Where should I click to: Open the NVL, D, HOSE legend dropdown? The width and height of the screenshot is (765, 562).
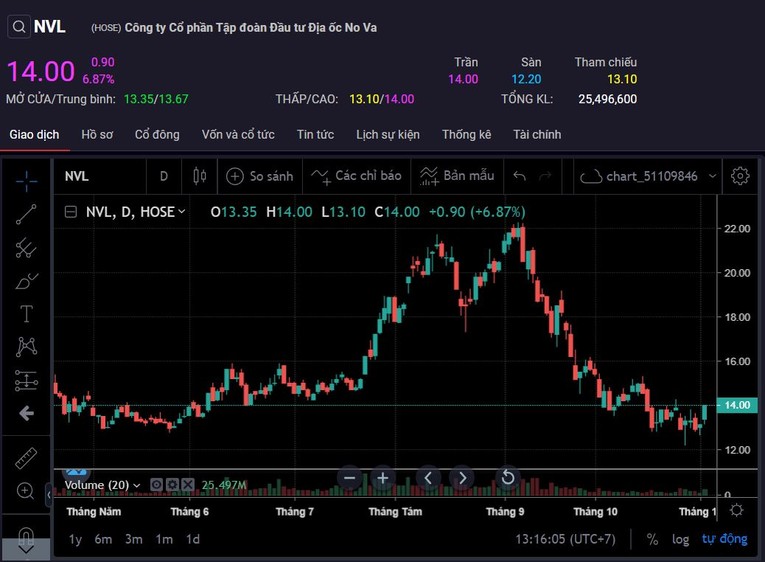click(181, 212)
